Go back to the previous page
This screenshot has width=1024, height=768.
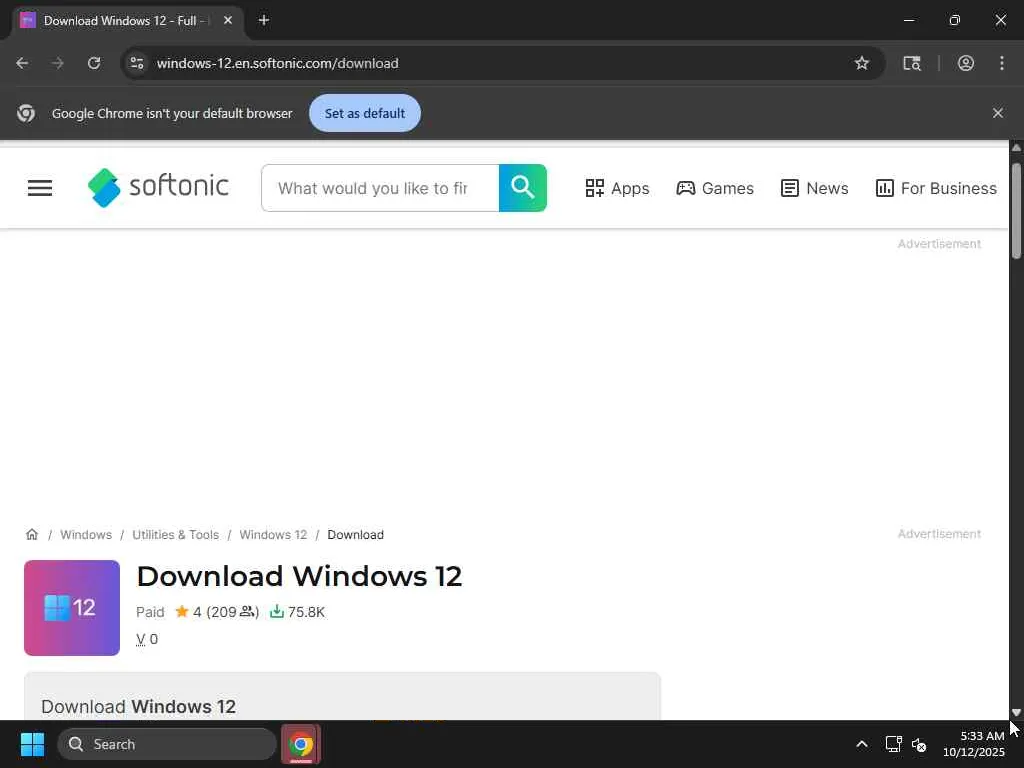(x=22, y=63)
